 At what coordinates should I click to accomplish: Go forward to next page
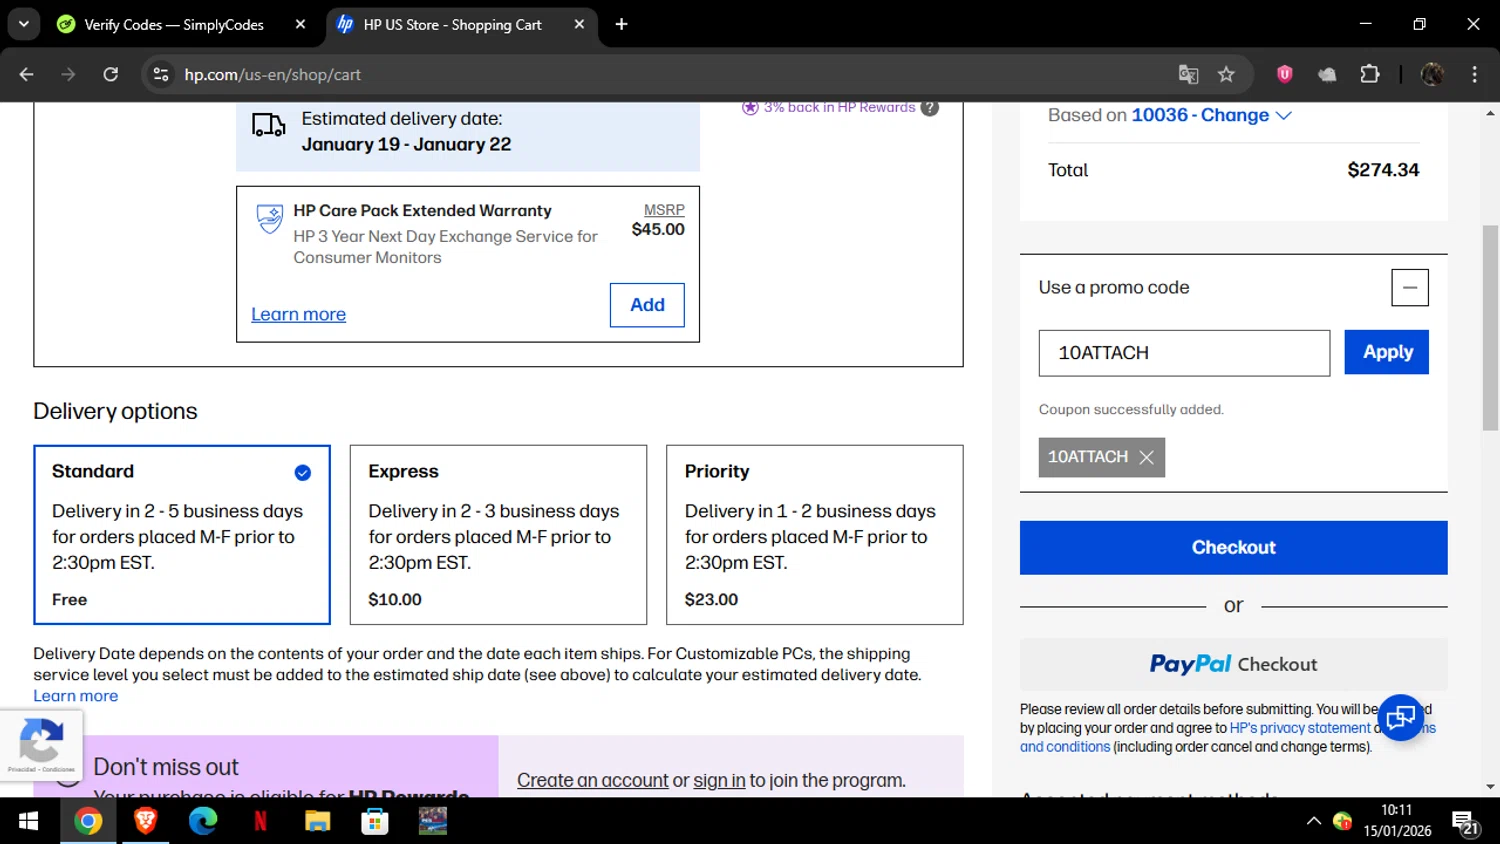coord(68,74)
